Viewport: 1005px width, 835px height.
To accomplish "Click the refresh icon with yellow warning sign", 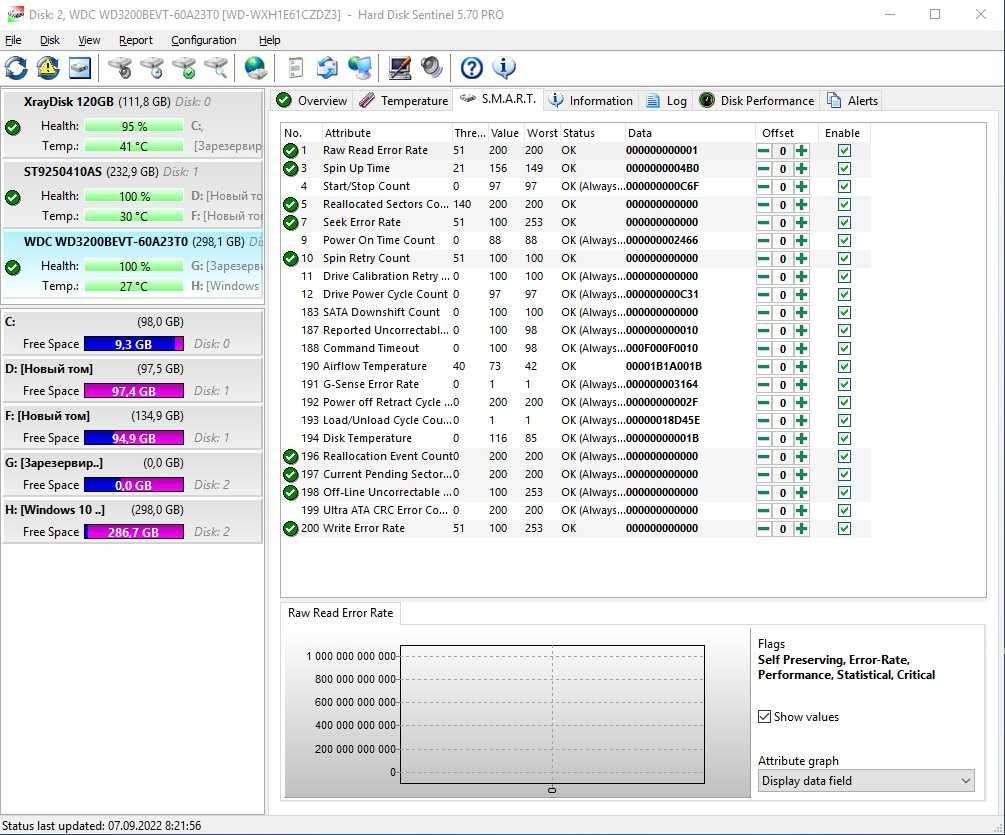I will [x=48, y=68].
